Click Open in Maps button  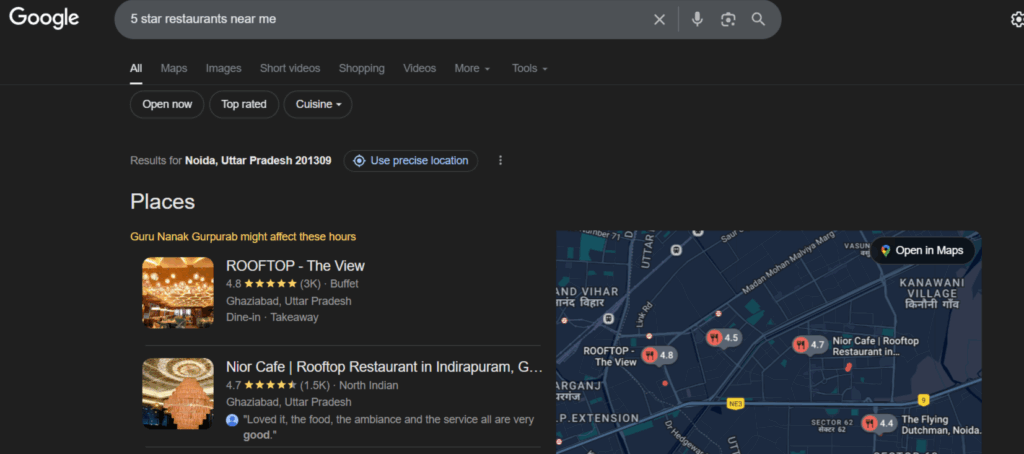point(921,250)
